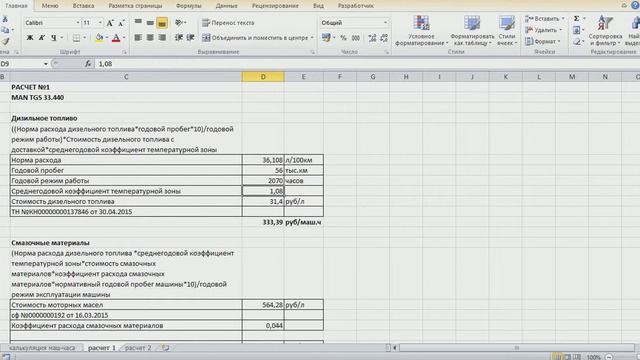Click the Format Painter brush icon
The image size is (640, 360).
(x=5, y=42)
